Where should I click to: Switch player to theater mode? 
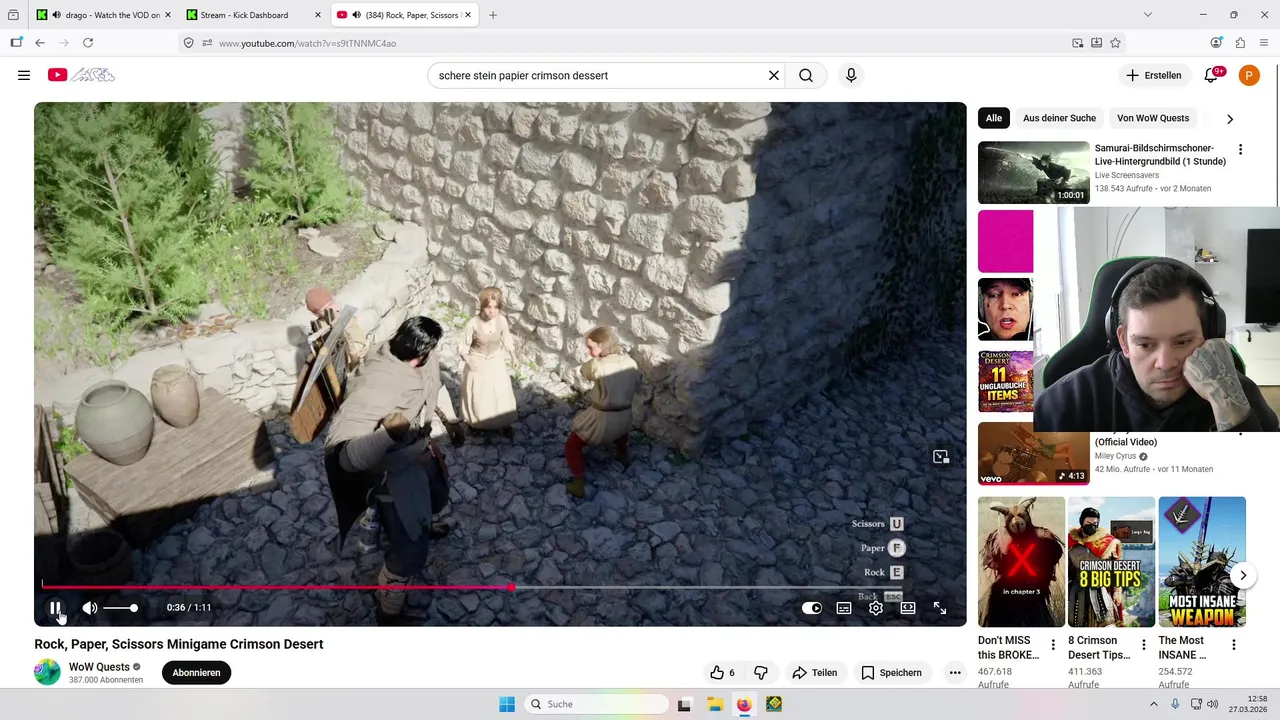(908, 608)
